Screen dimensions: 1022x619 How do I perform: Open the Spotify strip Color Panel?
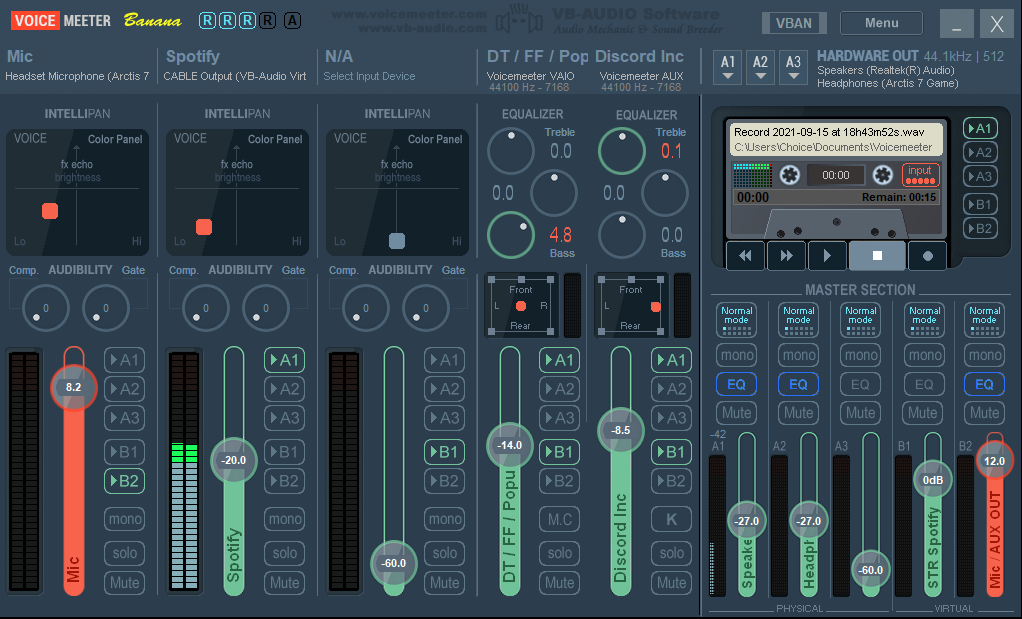click(x=275, y=139)
